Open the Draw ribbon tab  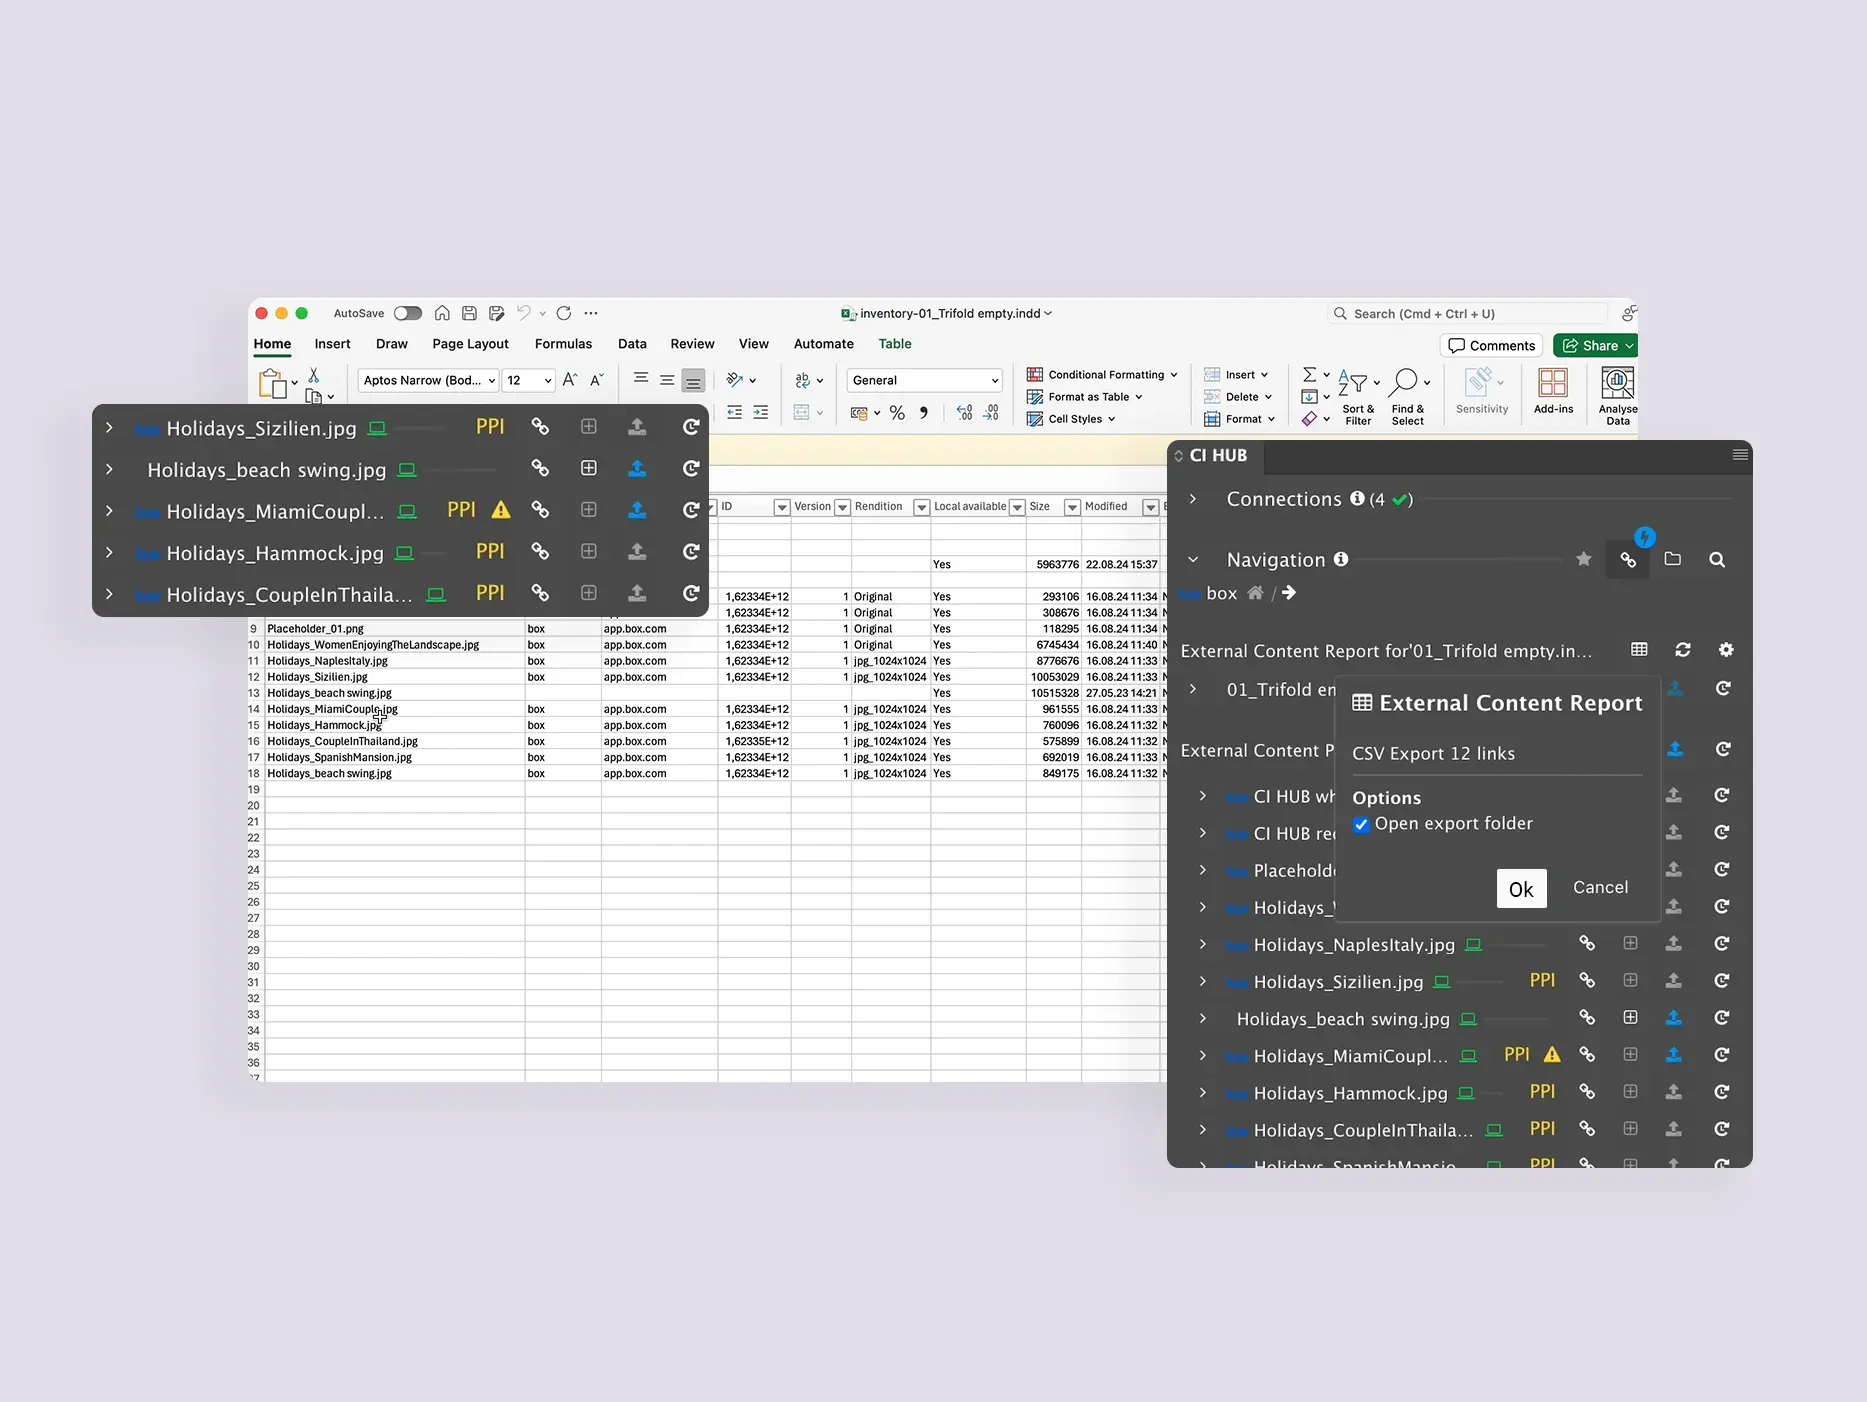tap(392, 343)
